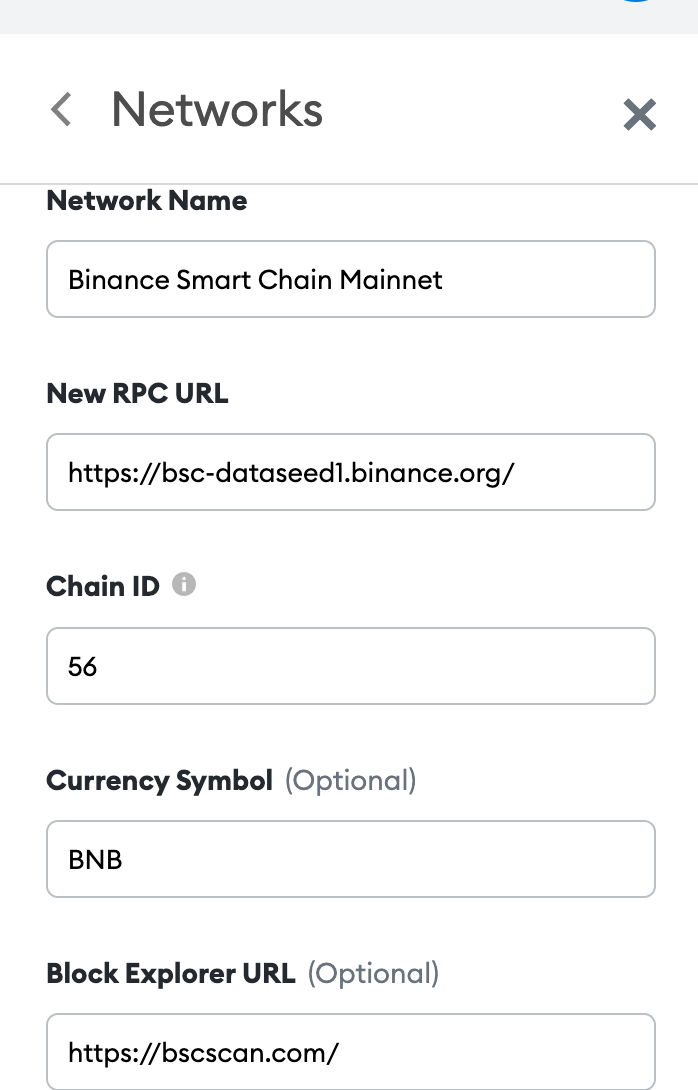Click the bsc-dataseed1.binance.org URL text
Viewport: 698px width, 1090px height.
click(291, 473)
